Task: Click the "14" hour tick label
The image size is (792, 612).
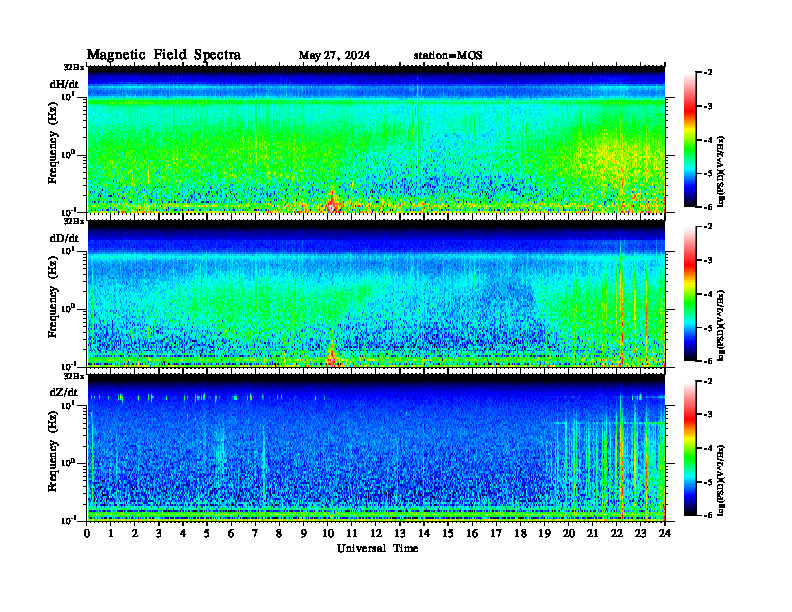Action: 424,534
